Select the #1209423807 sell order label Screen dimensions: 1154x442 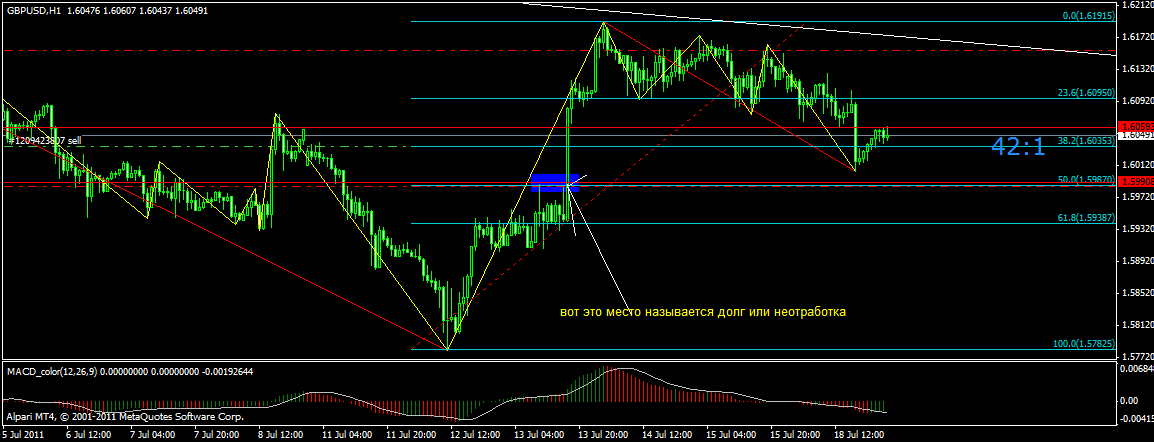point(43,139)
